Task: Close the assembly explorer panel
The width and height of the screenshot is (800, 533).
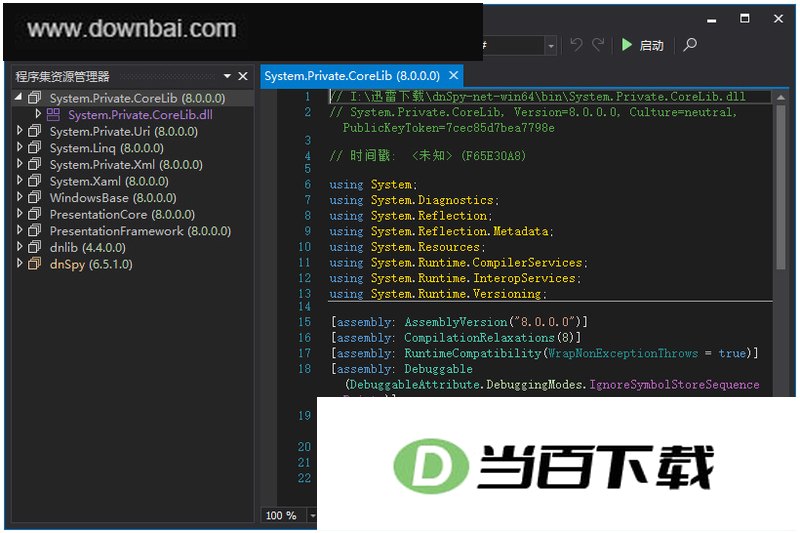Action: tap(243, 76)
